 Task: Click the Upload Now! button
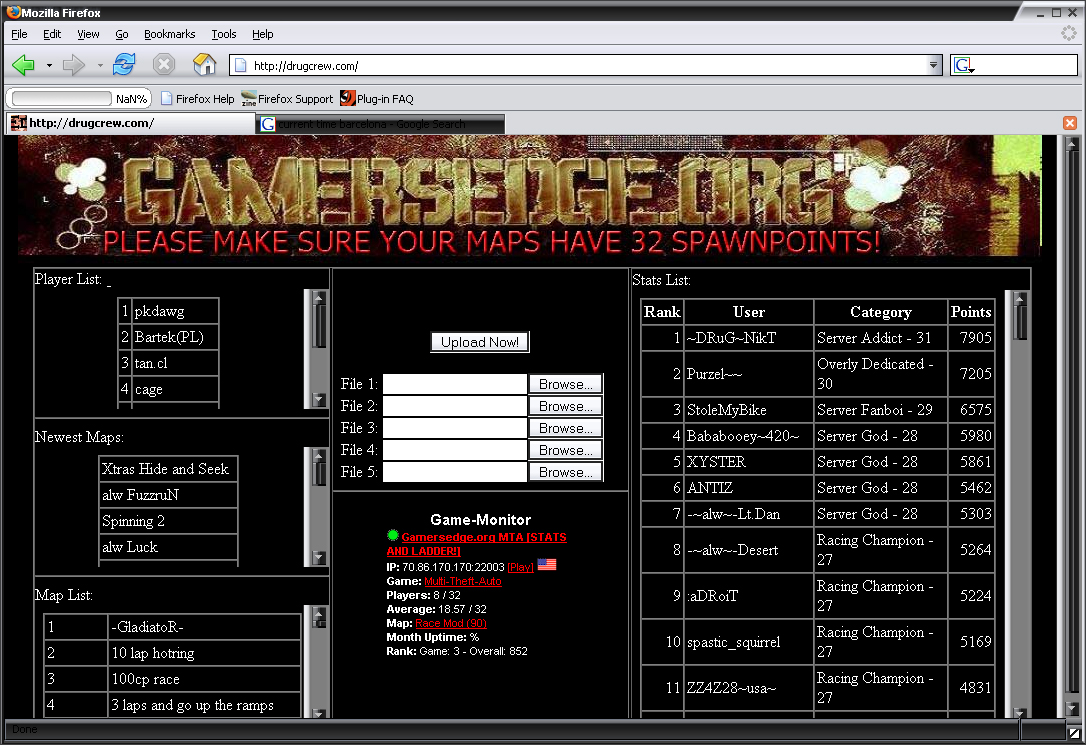click(x=480, y=342)
